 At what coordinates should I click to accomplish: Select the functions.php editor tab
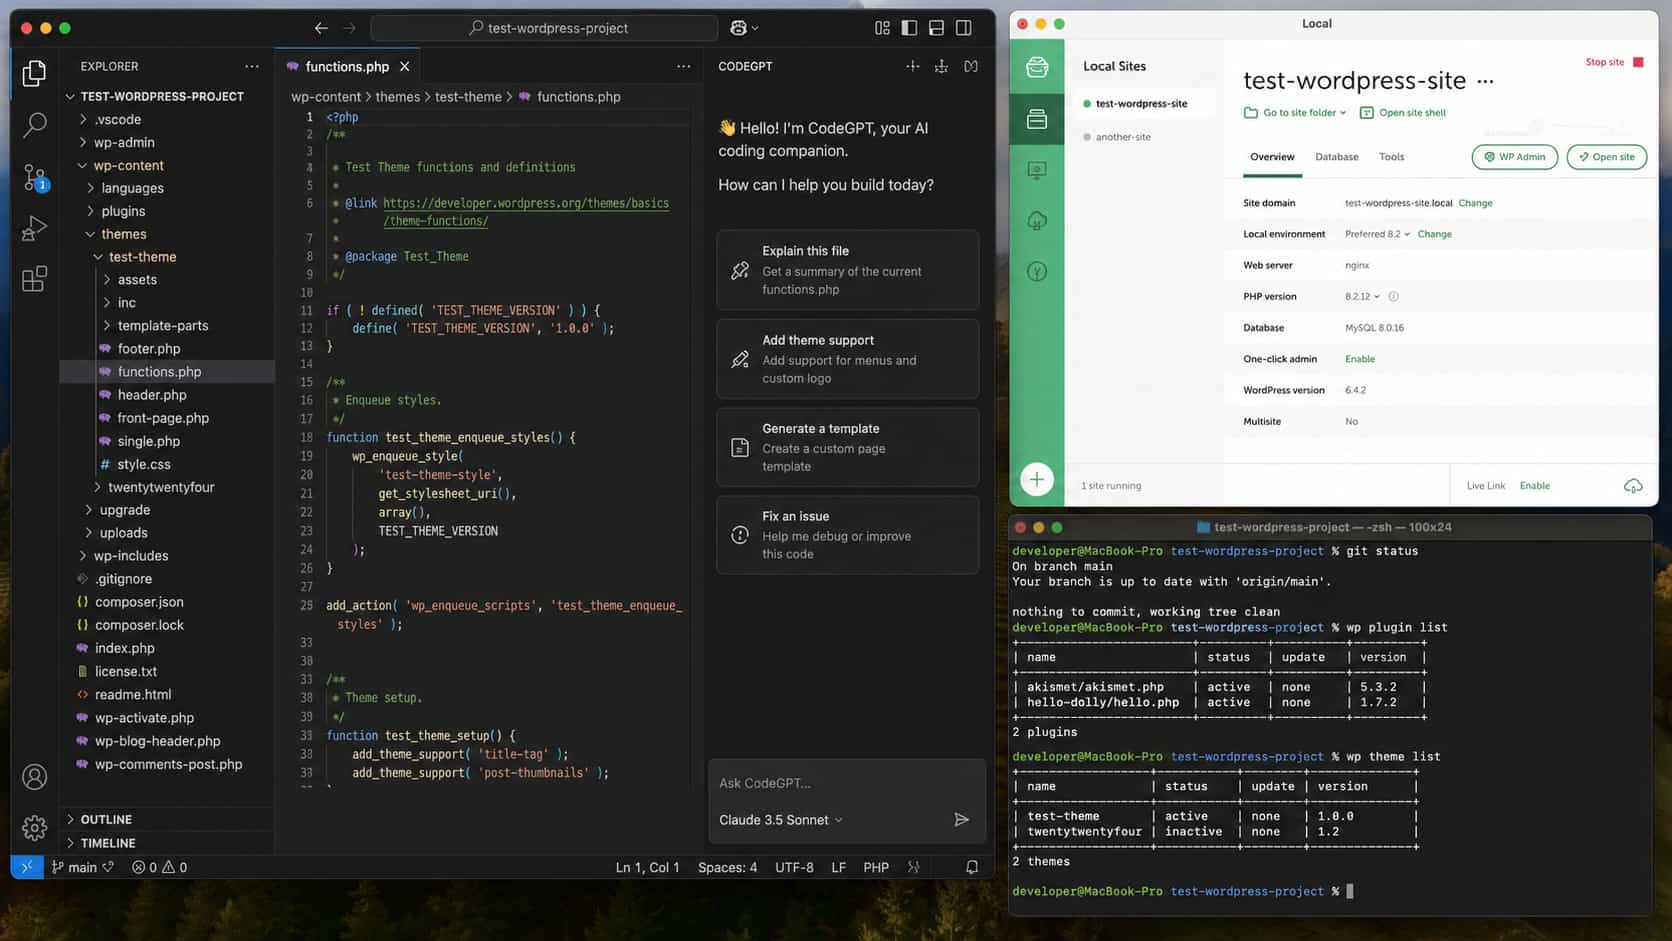(x=347, y=66)
